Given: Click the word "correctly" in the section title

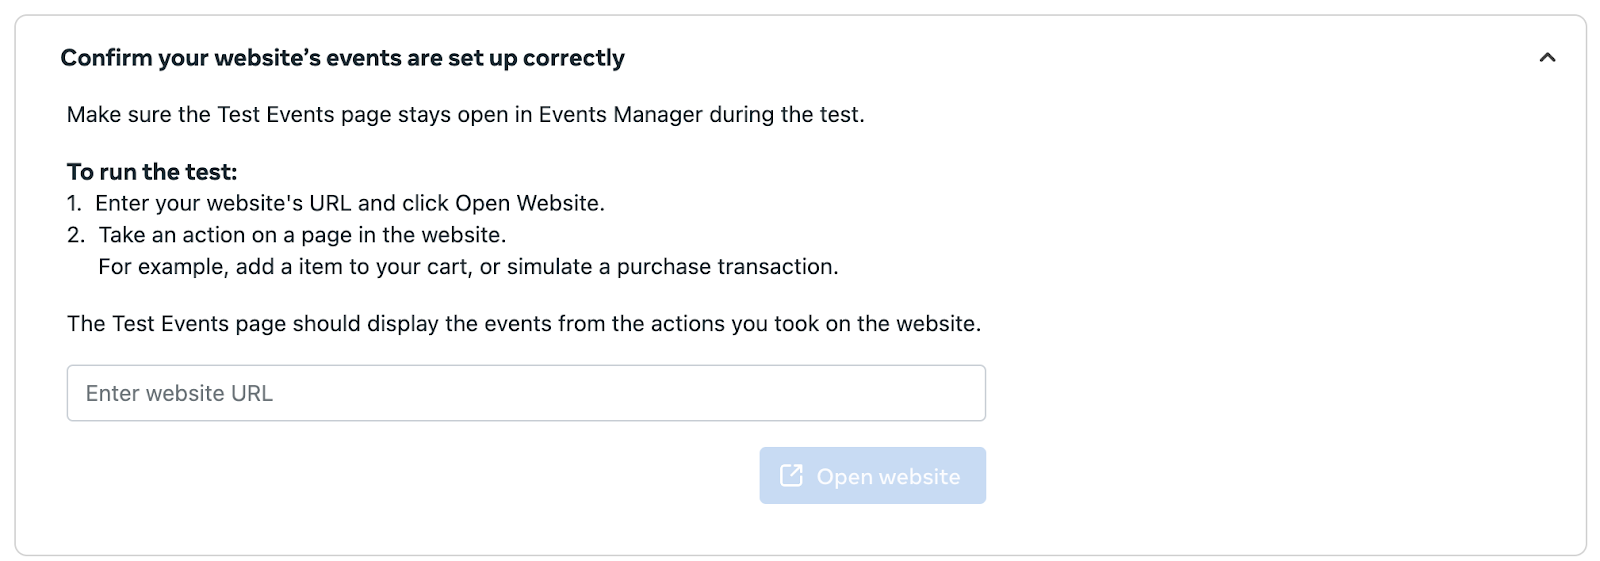Looking at the screenshot, I should coord(573,58).
